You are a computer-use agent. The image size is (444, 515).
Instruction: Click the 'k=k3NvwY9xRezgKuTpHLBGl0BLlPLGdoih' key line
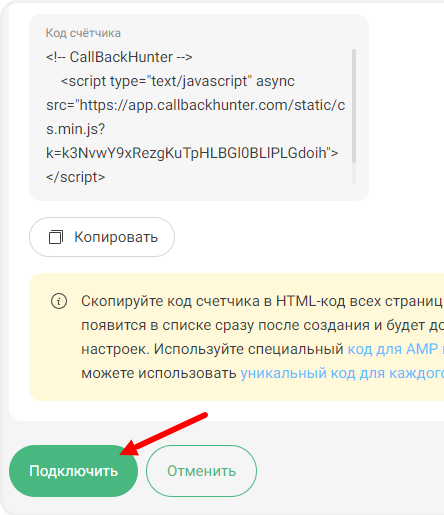point(192,153)
